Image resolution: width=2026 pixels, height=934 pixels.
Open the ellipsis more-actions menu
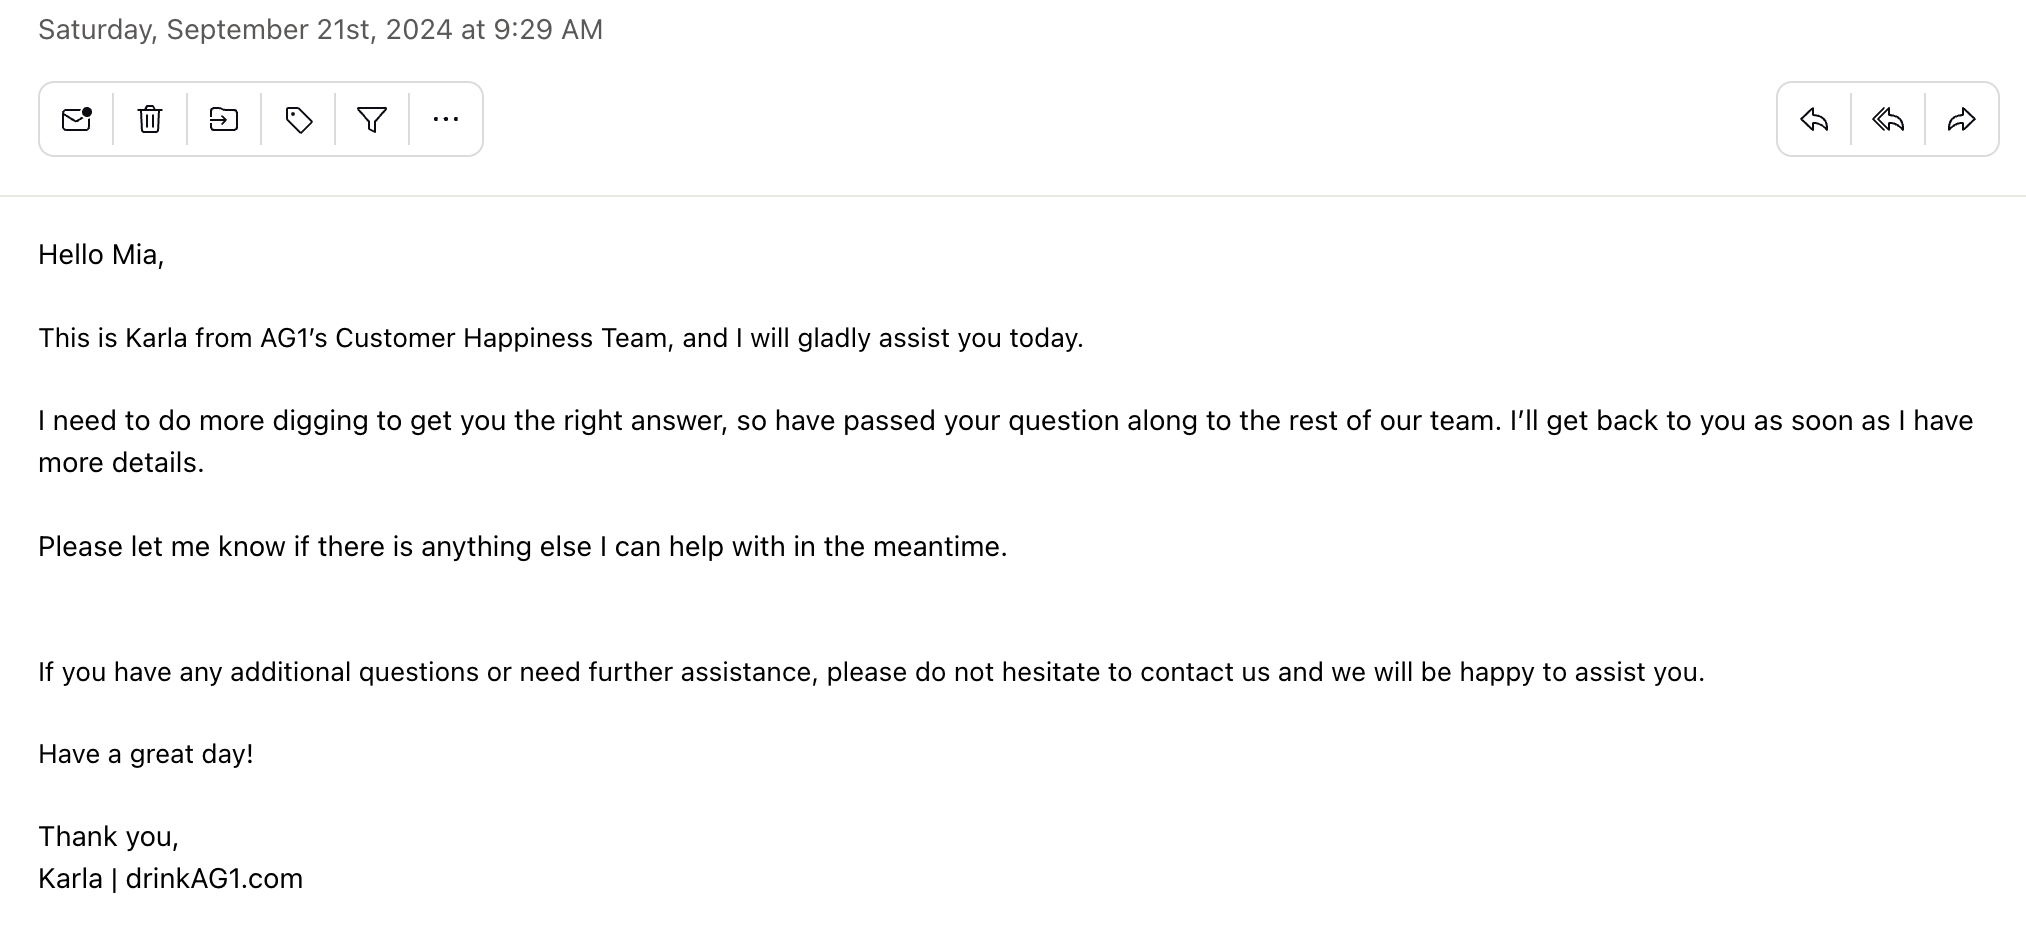[x=445, y=119]
